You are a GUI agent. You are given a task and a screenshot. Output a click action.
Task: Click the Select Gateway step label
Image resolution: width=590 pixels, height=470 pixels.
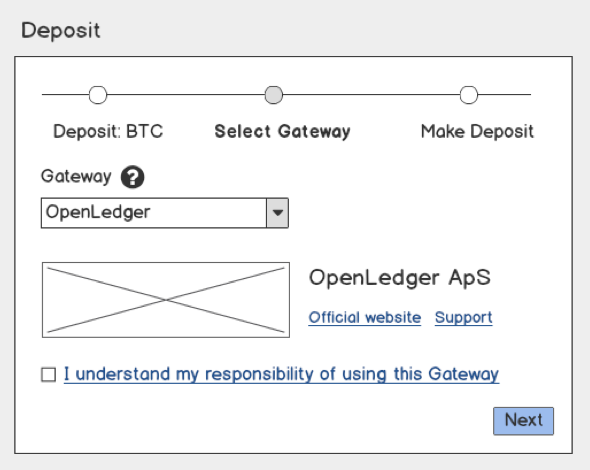(282, 132)
